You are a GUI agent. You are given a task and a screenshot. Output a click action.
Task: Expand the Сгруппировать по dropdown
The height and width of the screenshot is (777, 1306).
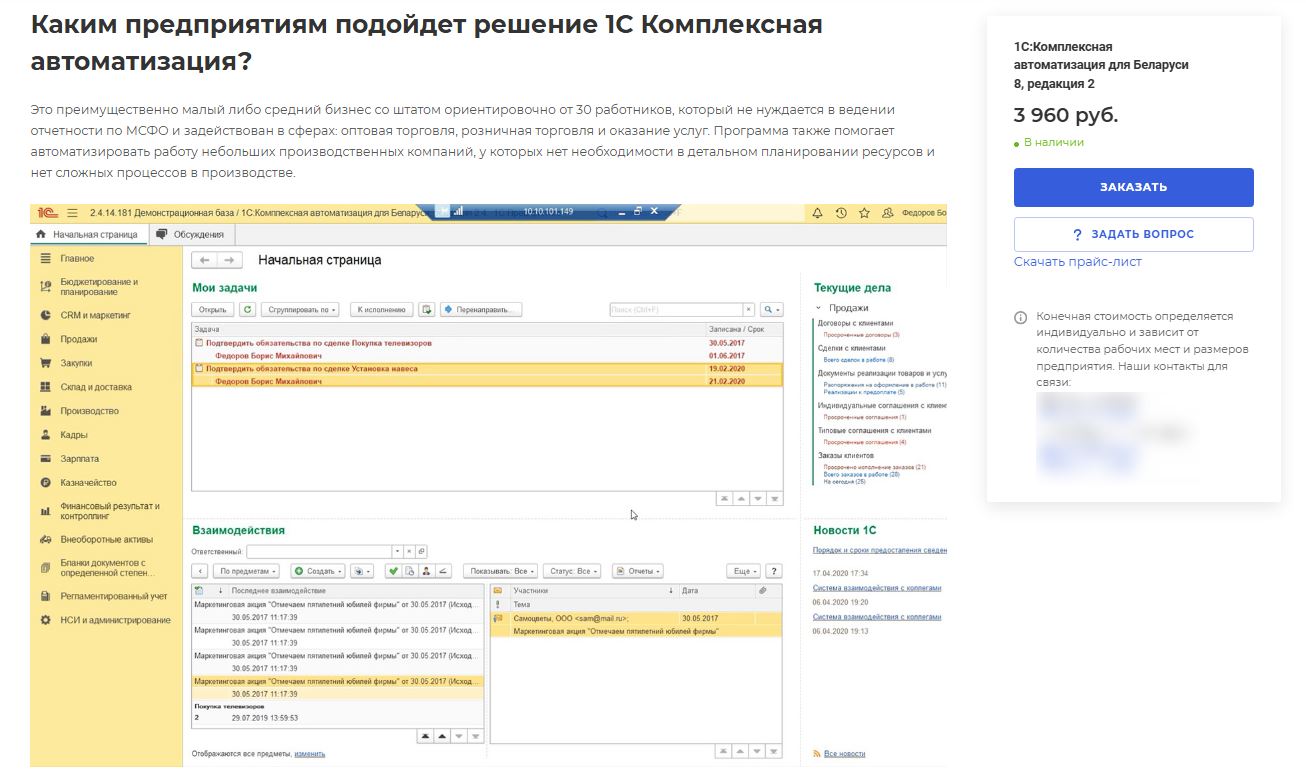pyautogui.click(x=303, y=310)
